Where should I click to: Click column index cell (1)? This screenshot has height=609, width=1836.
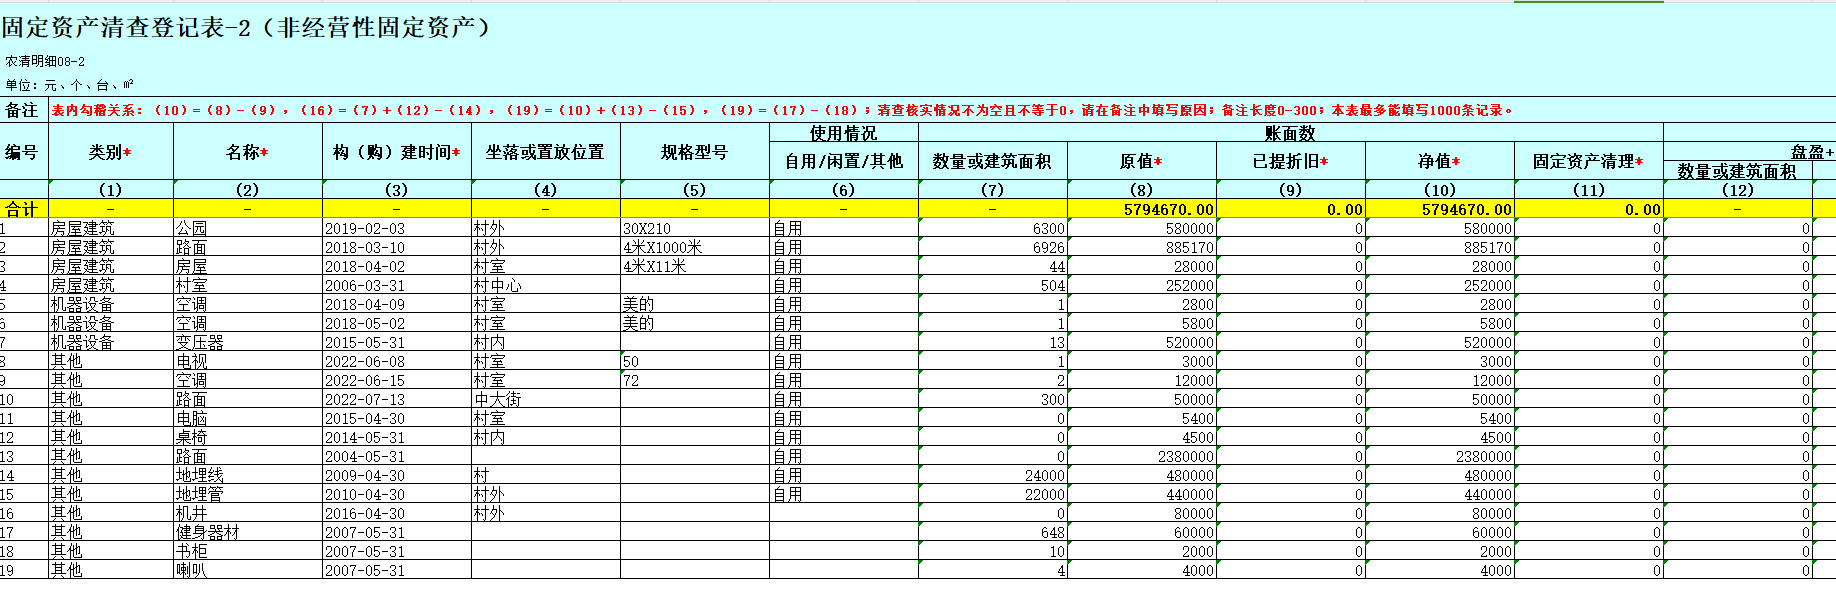pyautogui.click(x=110, y=189)
